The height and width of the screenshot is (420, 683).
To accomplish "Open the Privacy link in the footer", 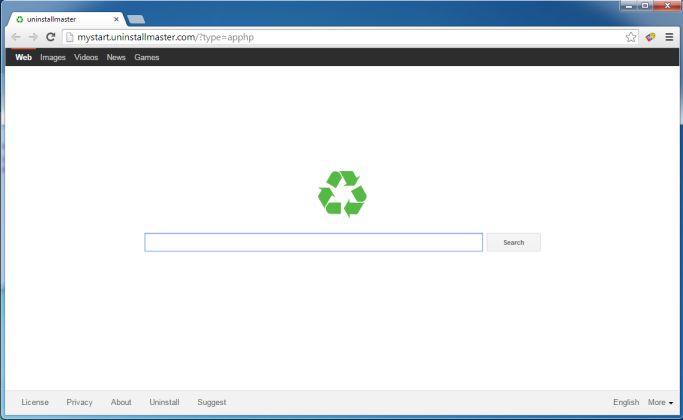I will coord(79,402).
